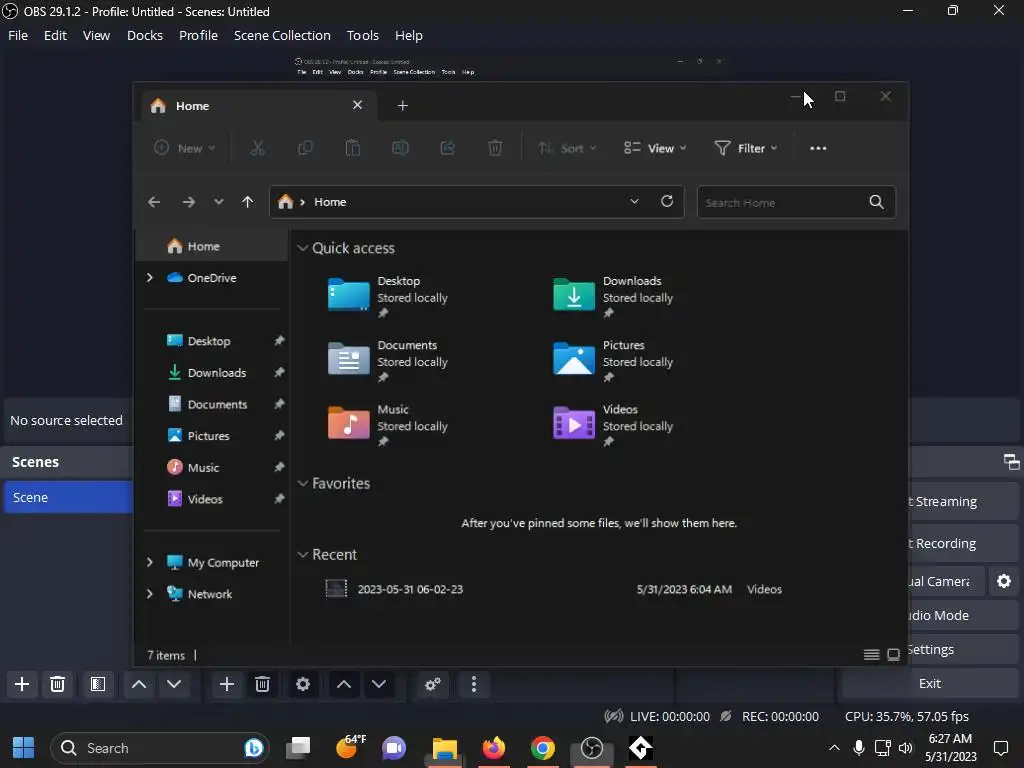Open the Tools menu
This screenshot has height=768, width=1024.
tap(362, 35)
